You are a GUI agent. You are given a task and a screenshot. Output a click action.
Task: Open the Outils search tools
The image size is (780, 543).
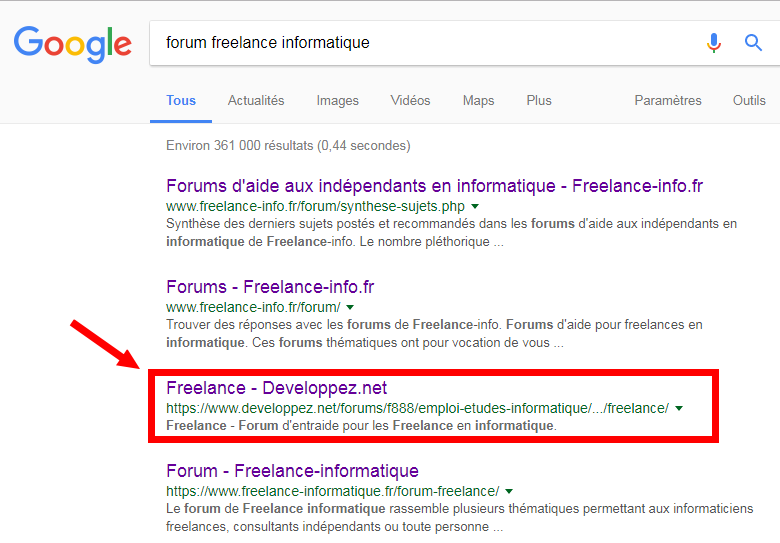coord(749,100)
